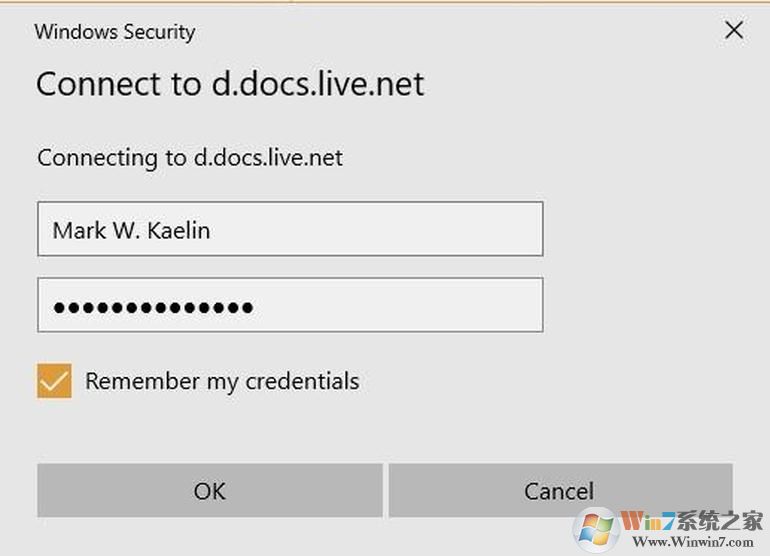Click the "Connect to d.docs.live.net" heading

point(230,84)
